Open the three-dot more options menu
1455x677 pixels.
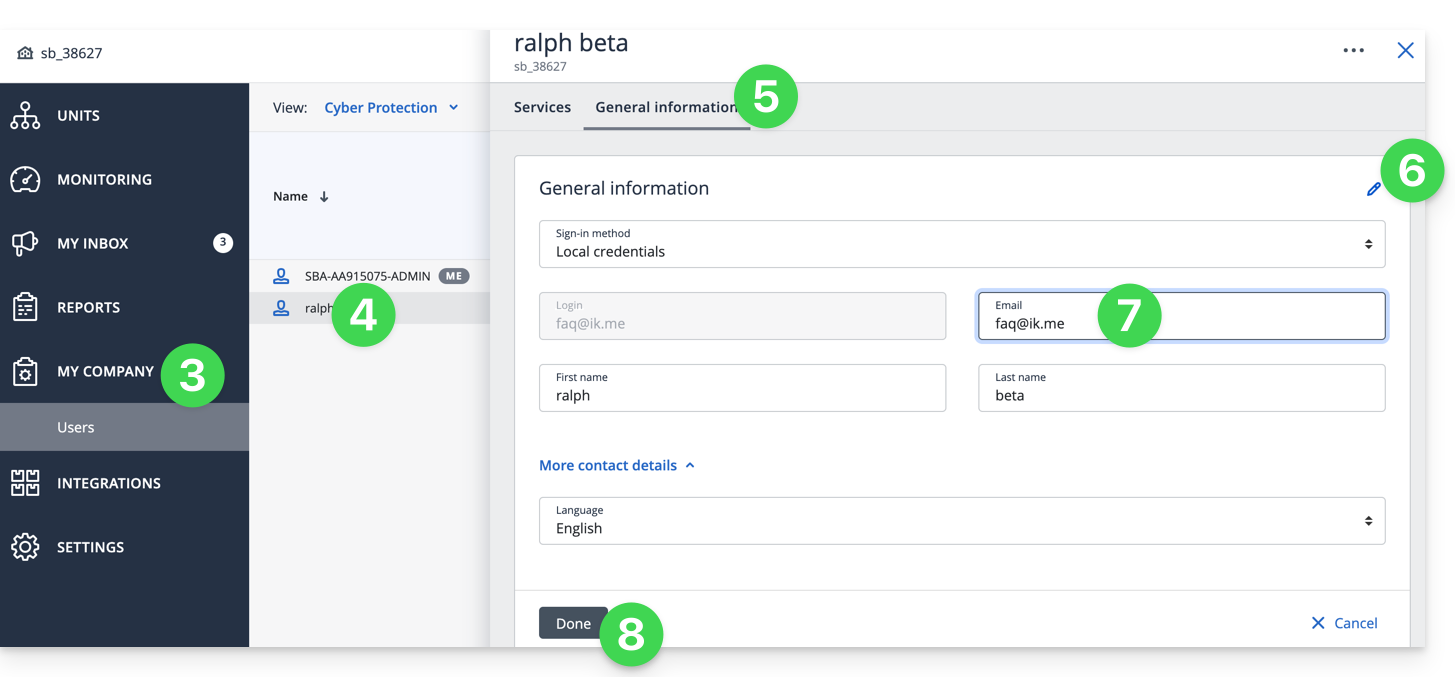[1353, 51]
